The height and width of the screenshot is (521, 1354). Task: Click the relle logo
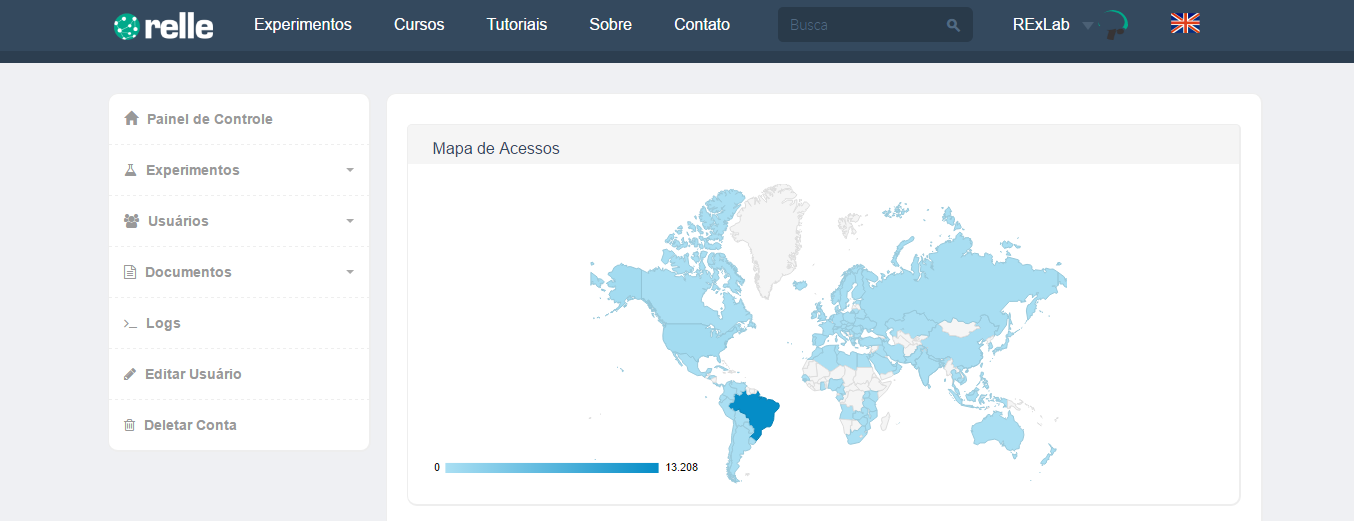coord(164,26)
